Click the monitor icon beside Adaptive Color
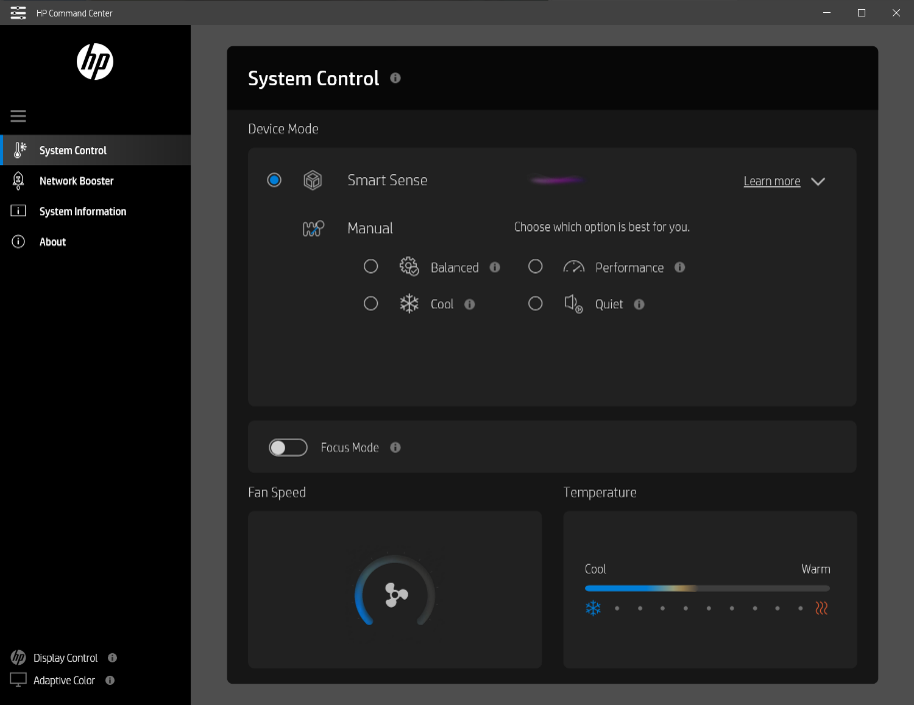 (18, 680)
